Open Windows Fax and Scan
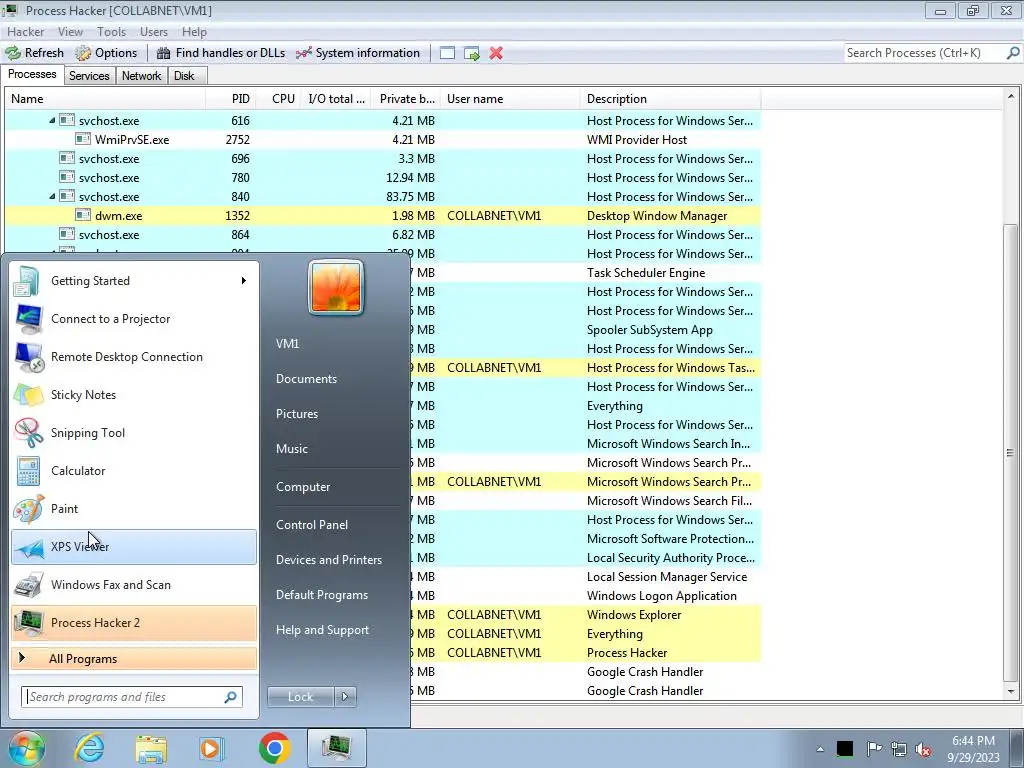This screenshot has width=1024, height=768. pos(134,584)
